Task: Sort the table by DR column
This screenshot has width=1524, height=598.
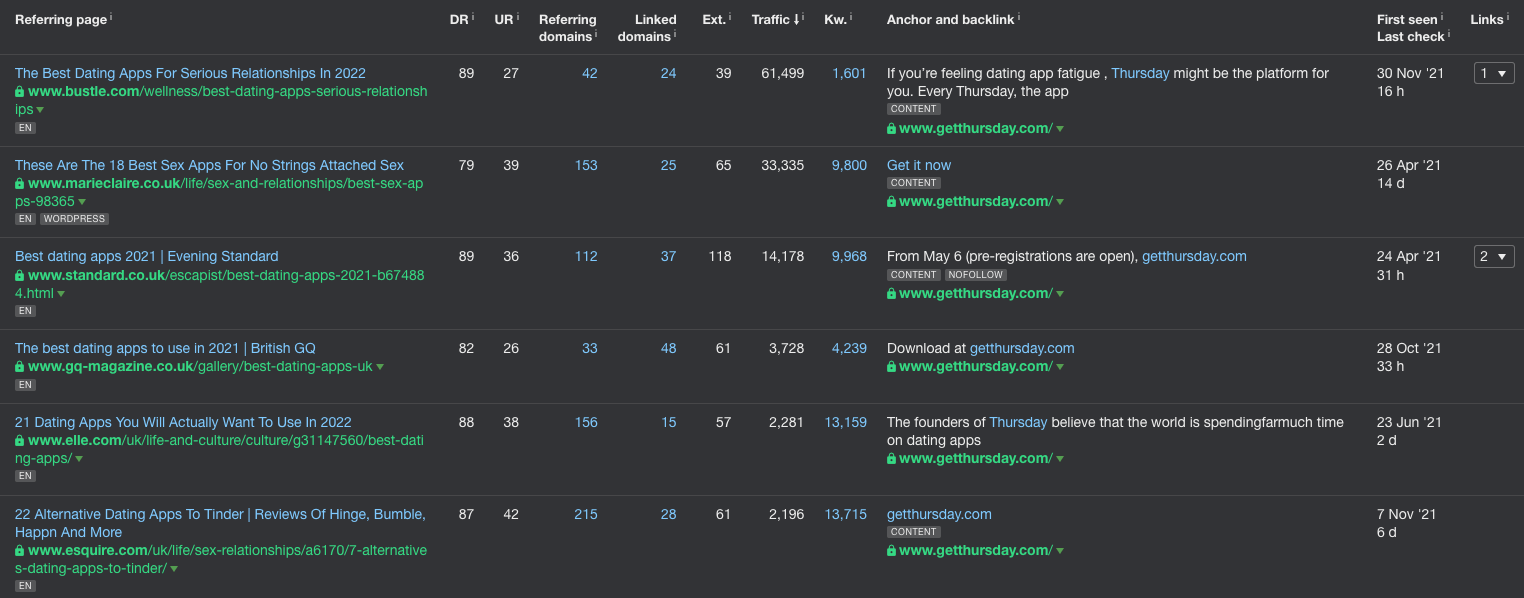Action: coord(459,19)
